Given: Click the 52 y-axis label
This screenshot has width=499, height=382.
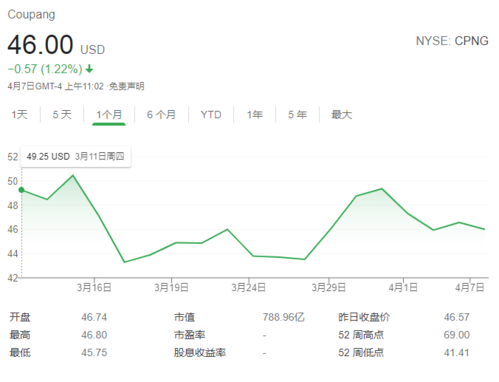Looking at the screenshot, I should point(13,157).
